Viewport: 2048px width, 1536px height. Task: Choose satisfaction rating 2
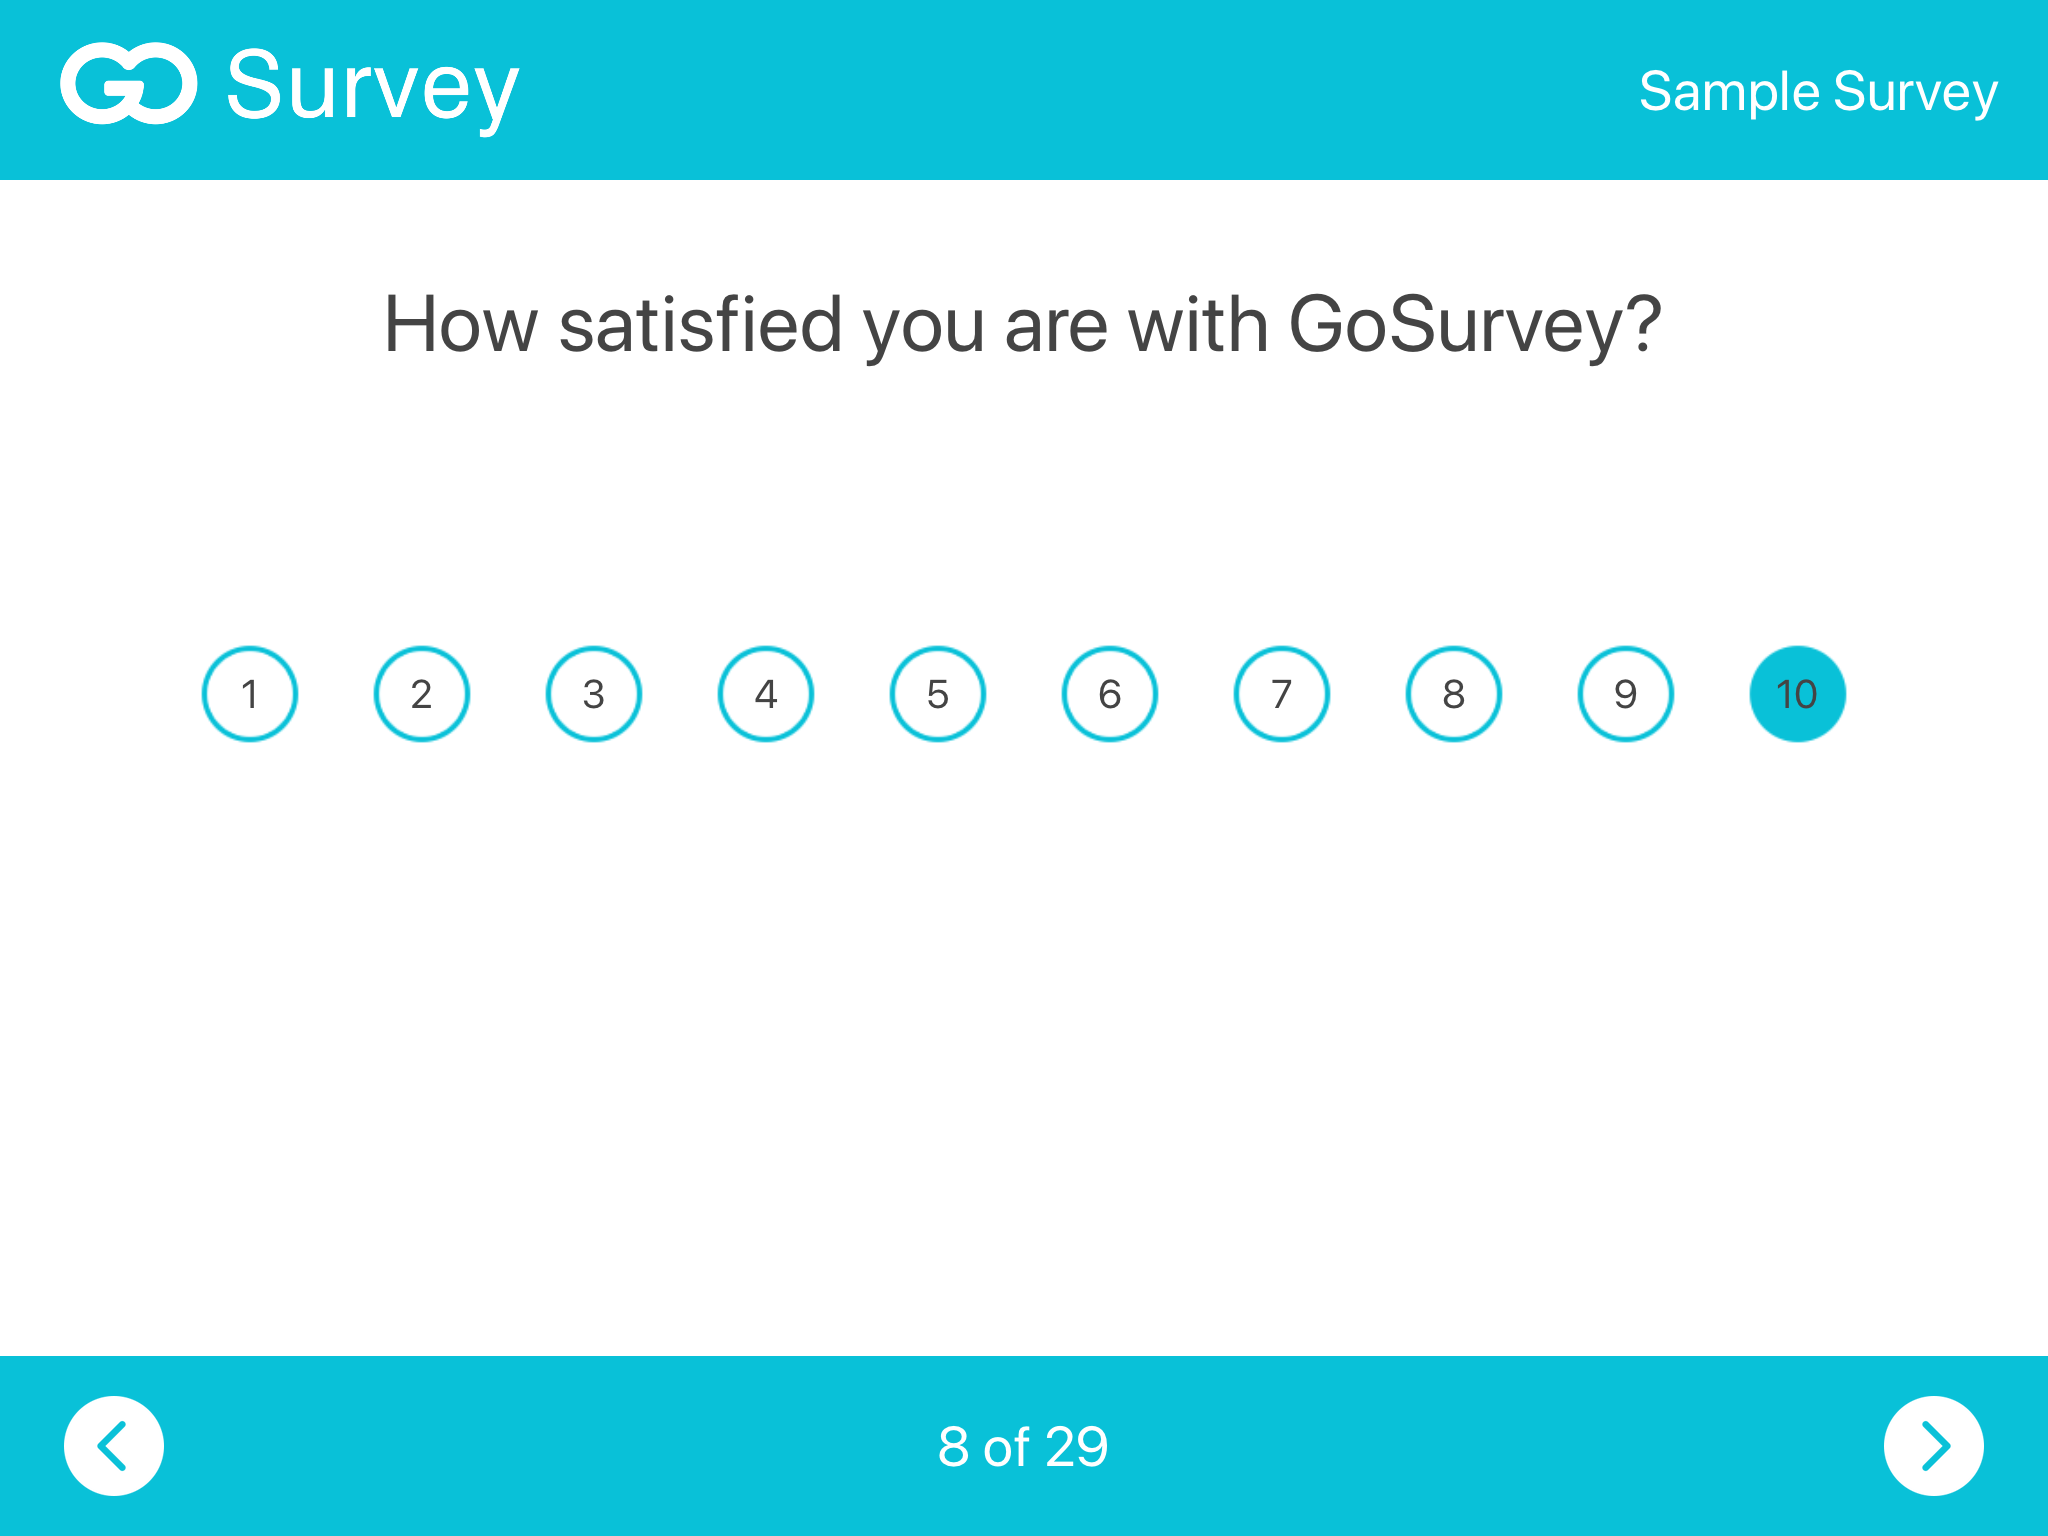[x=422, y=694]
